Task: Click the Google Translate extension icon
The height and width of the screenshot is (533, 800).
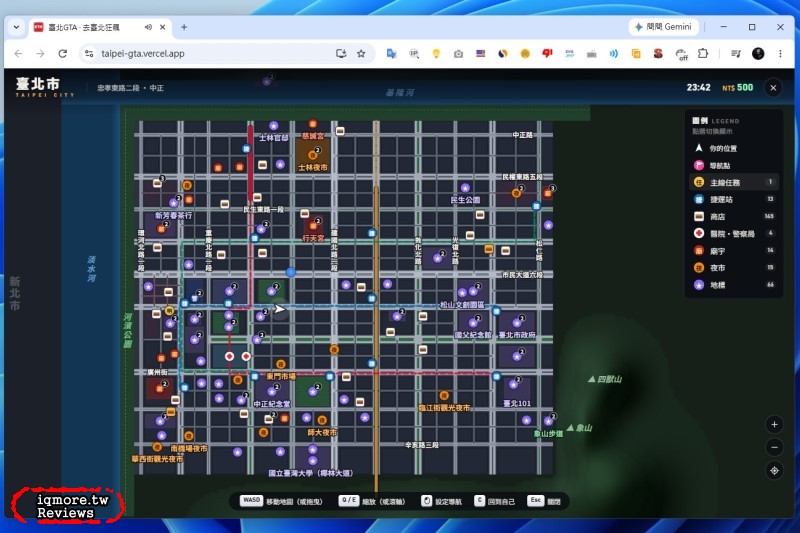Action: (391, 54)
